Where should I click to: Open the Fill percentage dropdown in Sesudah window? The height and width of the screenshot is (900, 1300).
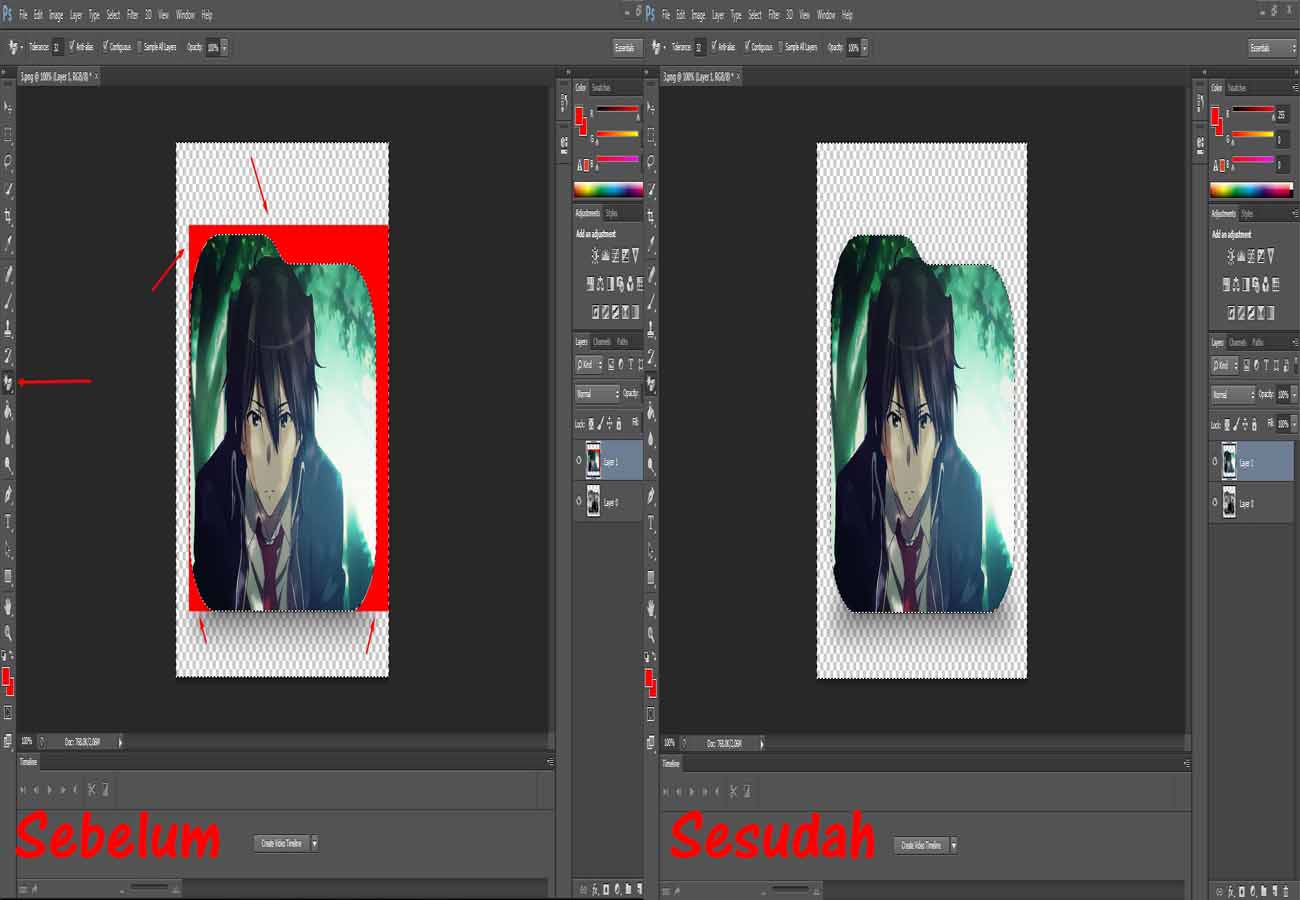click(1294, 424)
